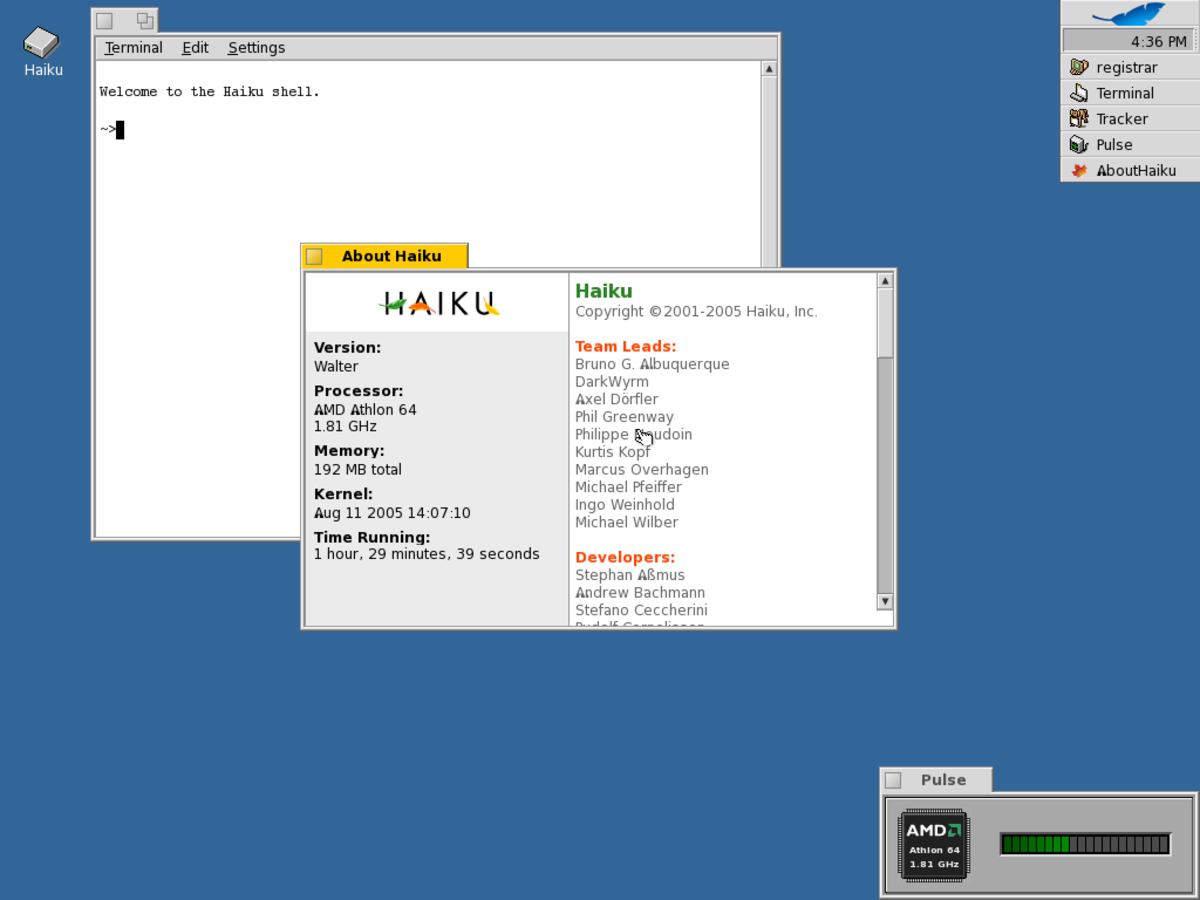Click the Team Leads heading

point(626,347)
